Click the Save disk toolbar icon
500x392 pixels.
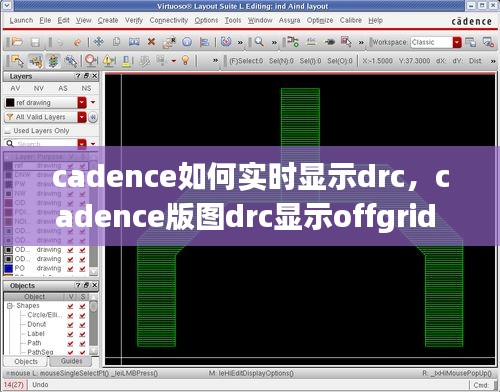click(35, 42)
